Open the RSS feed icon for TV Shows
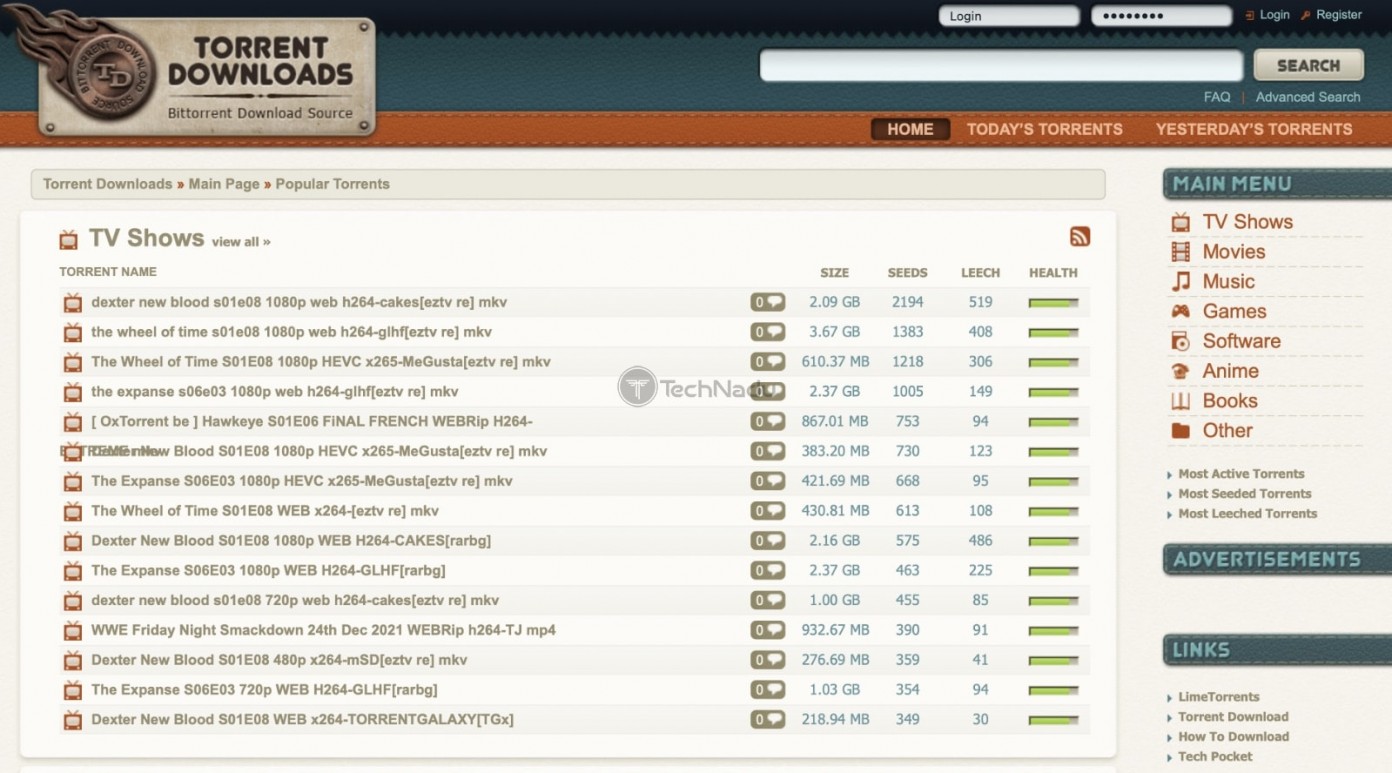Screen dimensions: 1392x773 (1080, 237)
